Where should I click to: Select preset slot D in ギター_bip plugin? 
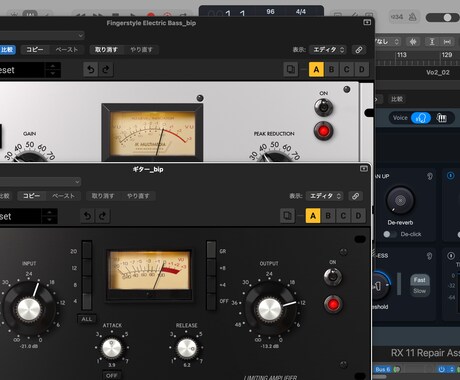(x=358, y=216)
